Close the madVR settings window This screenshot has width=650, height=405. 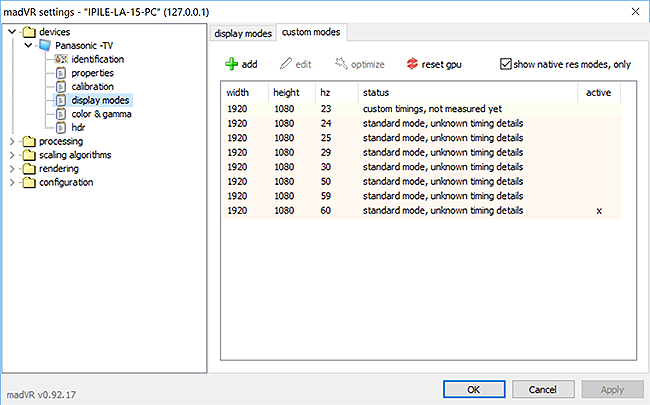pyautogui.click(x=635, y=12)
